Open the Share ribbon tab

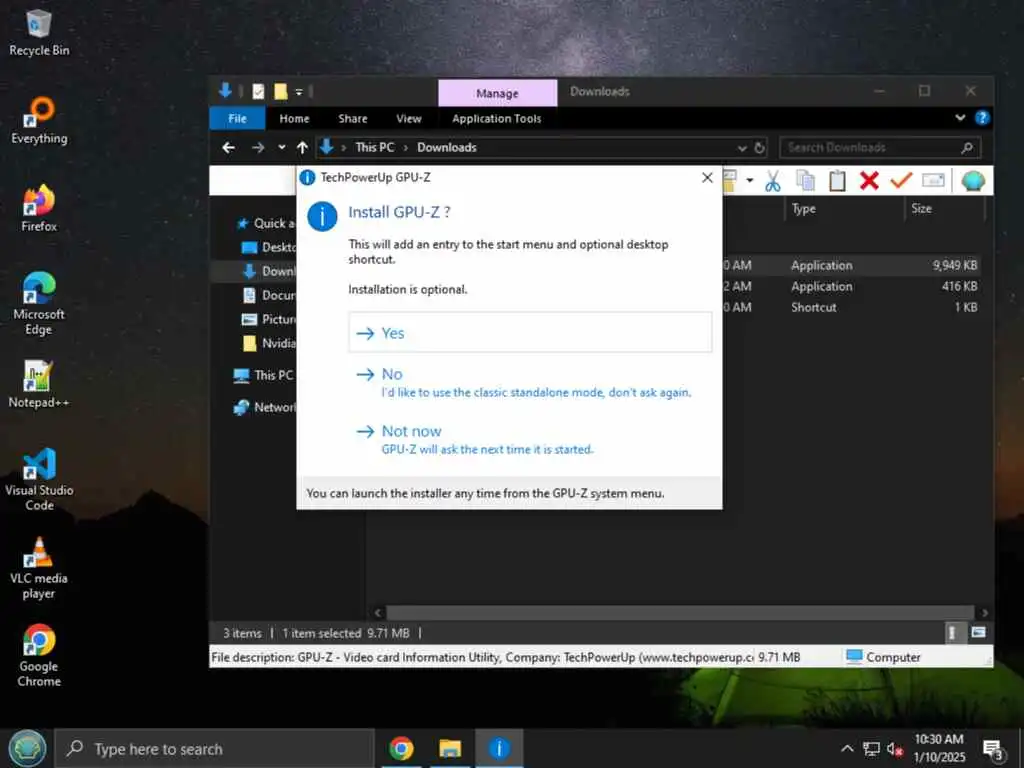[353, 119]
